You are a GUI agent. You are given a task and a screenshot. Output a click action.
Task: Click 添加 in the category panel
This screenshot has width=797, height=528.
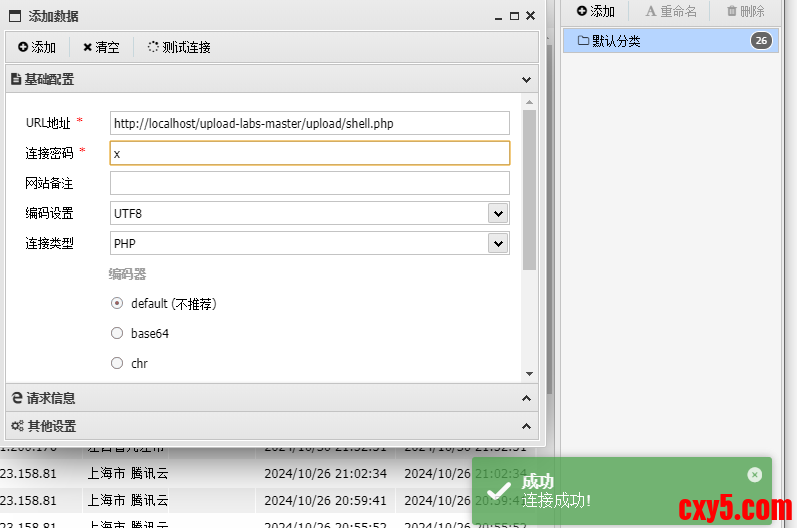point(596,11)
